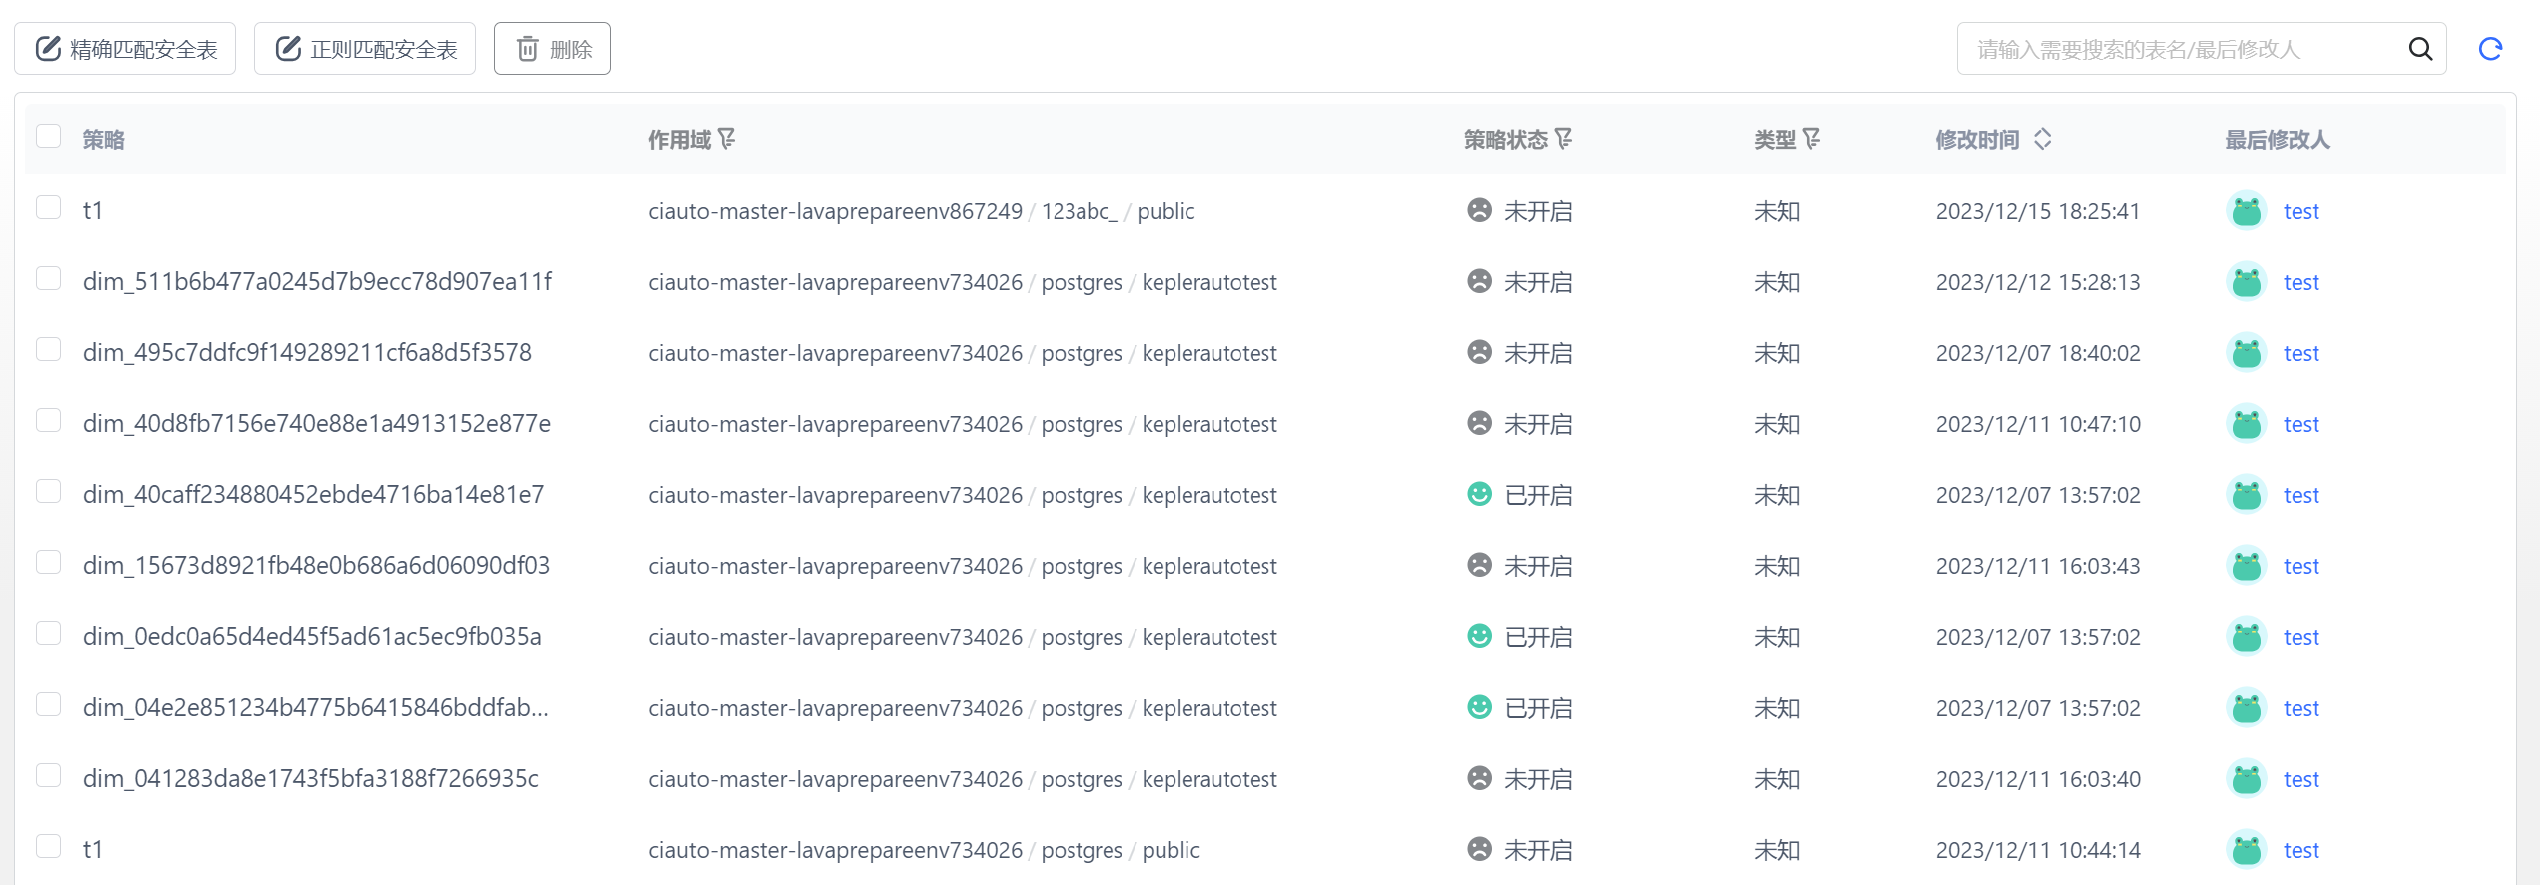This screenshot has height=885, width=2540.
Task: Check the t1 row dated 2023/12/11 10:44:14
Action: 49,846
